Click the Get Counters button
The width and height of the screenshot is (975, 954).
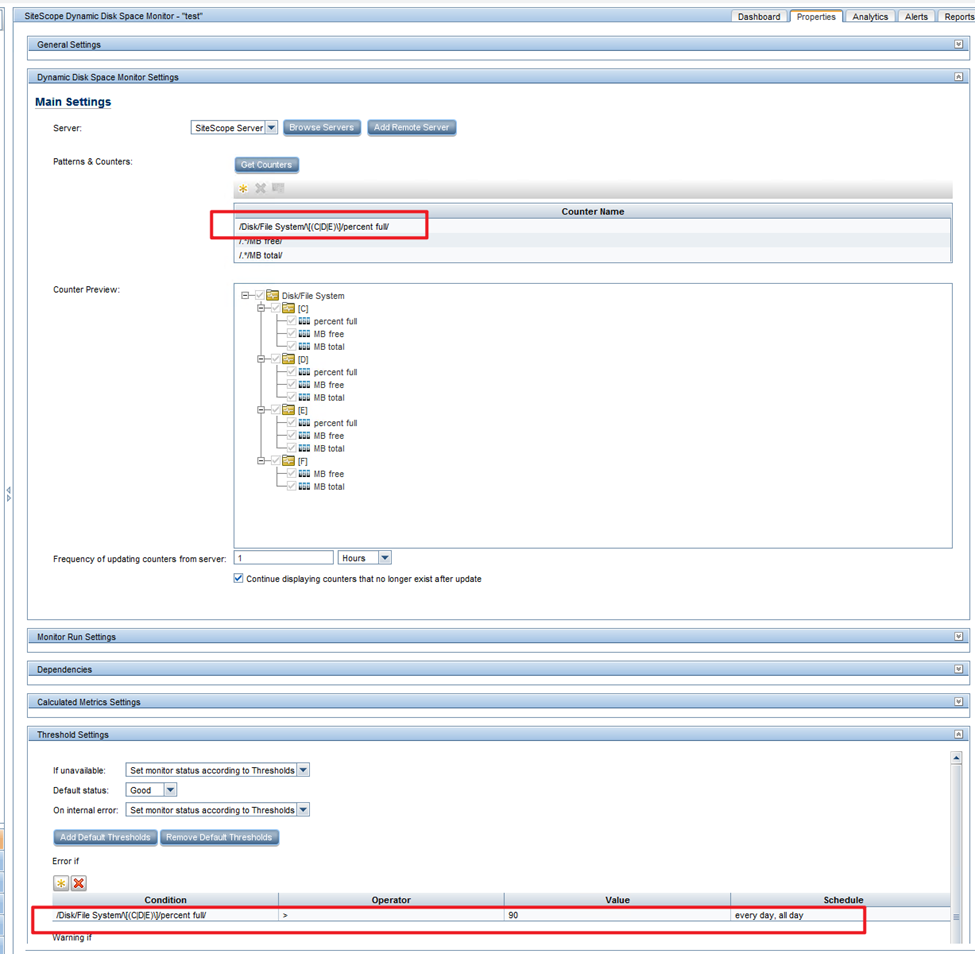pos(267,165)
